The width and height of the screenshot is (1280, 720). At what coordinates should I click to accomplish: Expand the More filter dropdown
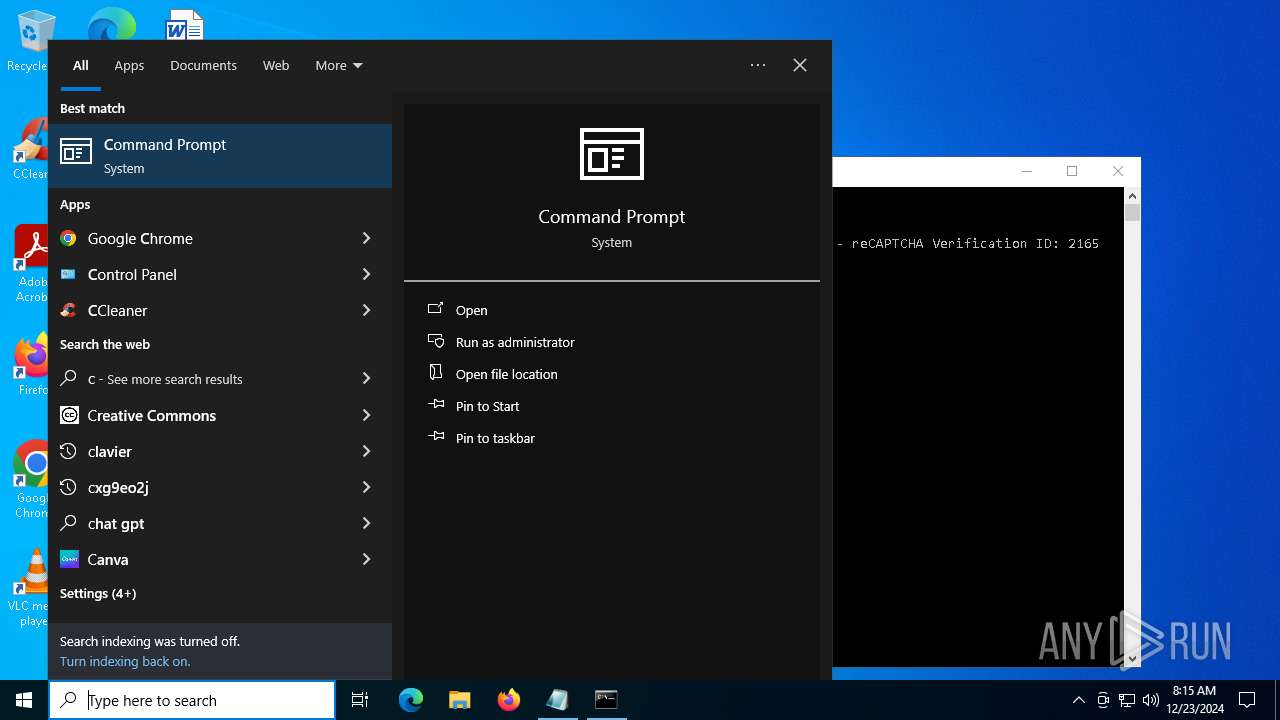tap(339, 65)
